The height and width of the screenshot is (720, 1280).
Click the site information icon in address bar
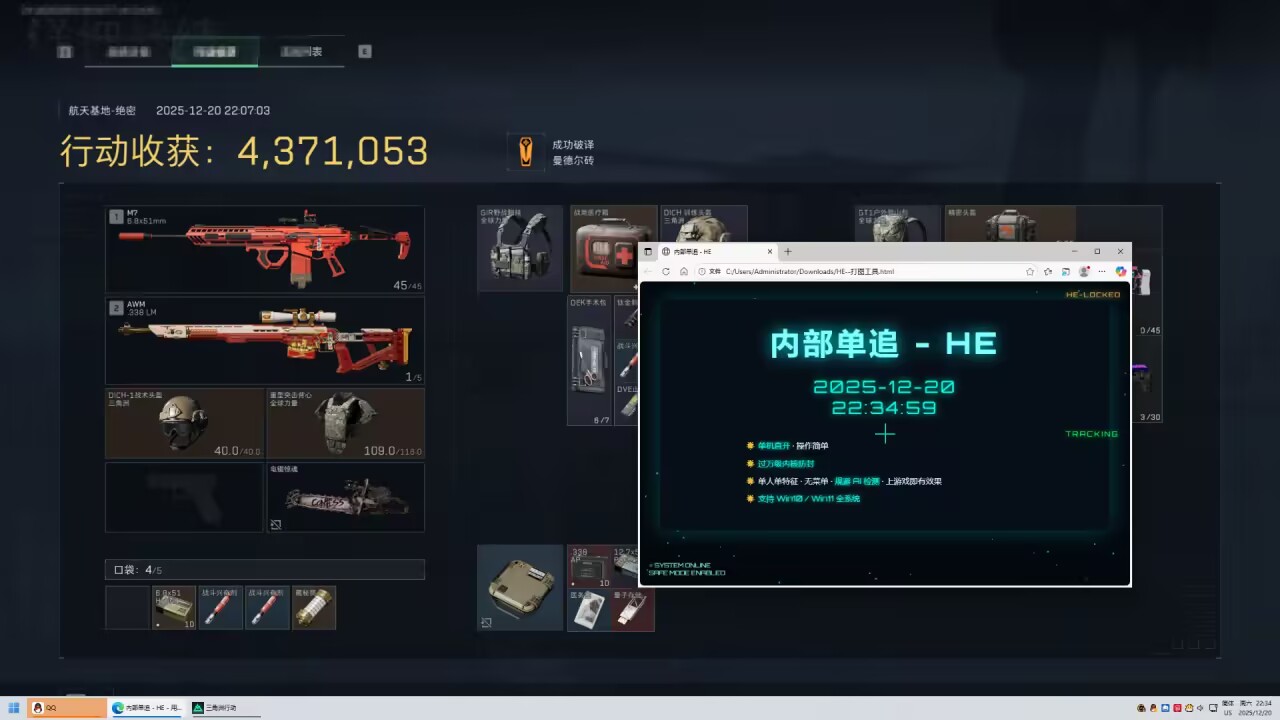point(700,271)
